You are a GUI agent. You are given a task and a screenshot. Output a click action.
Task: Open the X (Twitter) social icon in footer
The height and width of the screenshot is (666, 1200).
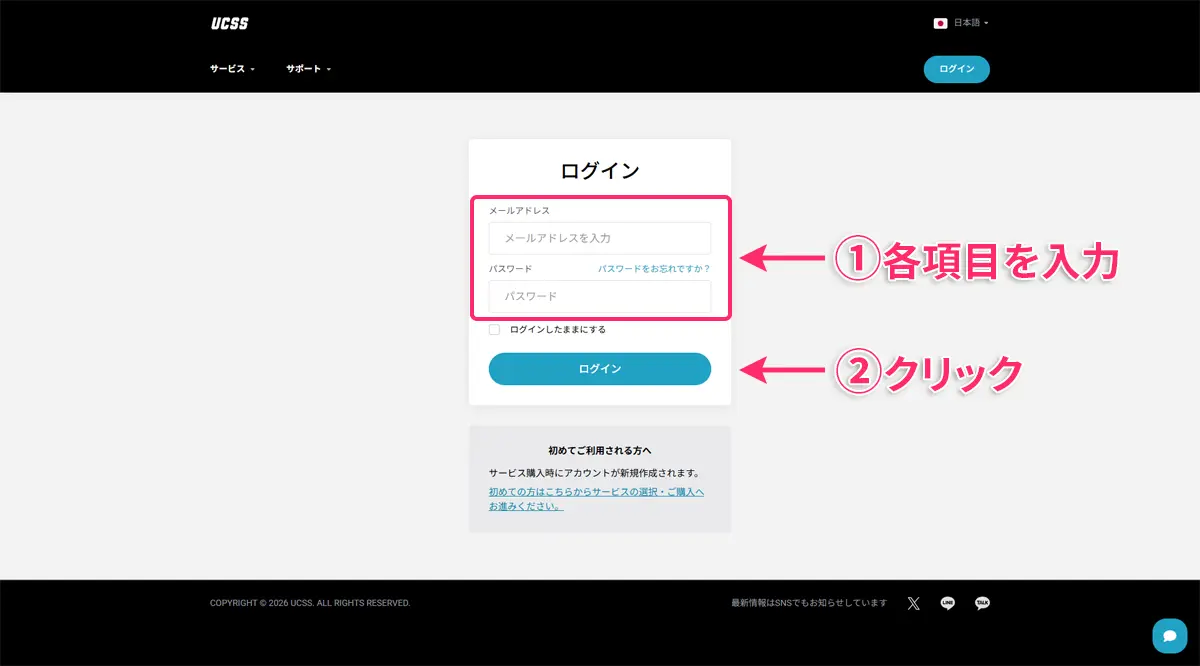coord(913,603)
